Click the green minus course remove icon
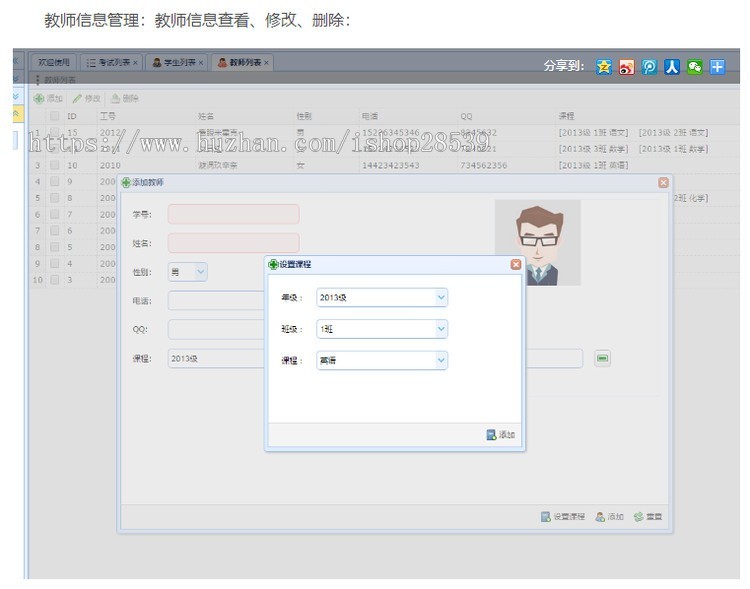Screen dimensions: 750x589 coord(603,358)
